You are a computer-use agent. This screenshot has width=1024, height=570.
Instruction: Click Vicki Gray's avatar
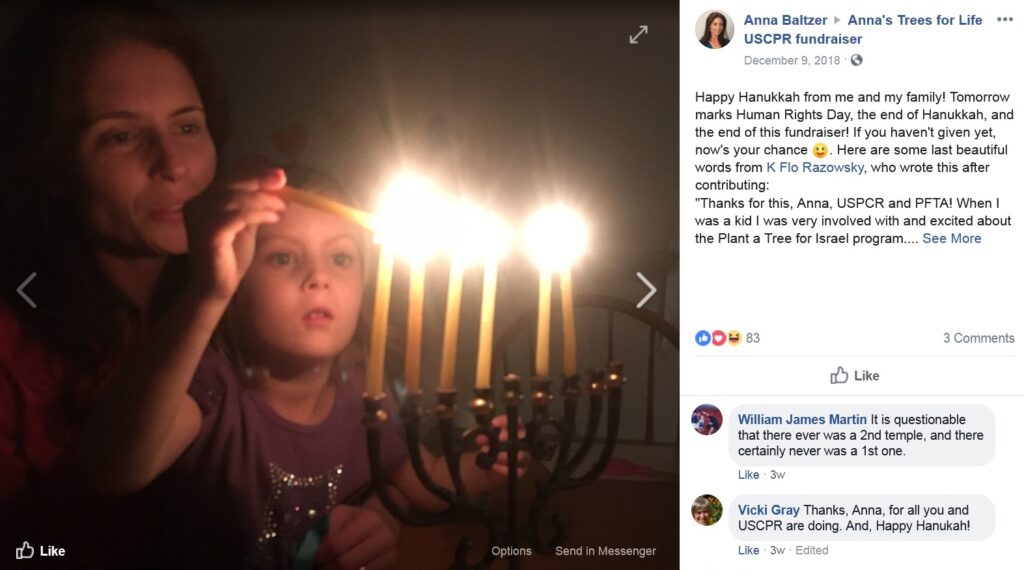pos(707,510)
